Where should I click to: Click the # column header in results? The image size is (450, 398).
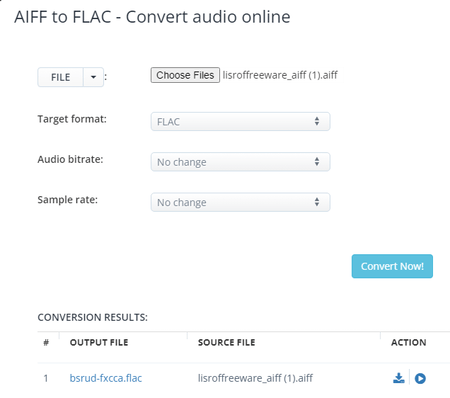click(46, 342)
